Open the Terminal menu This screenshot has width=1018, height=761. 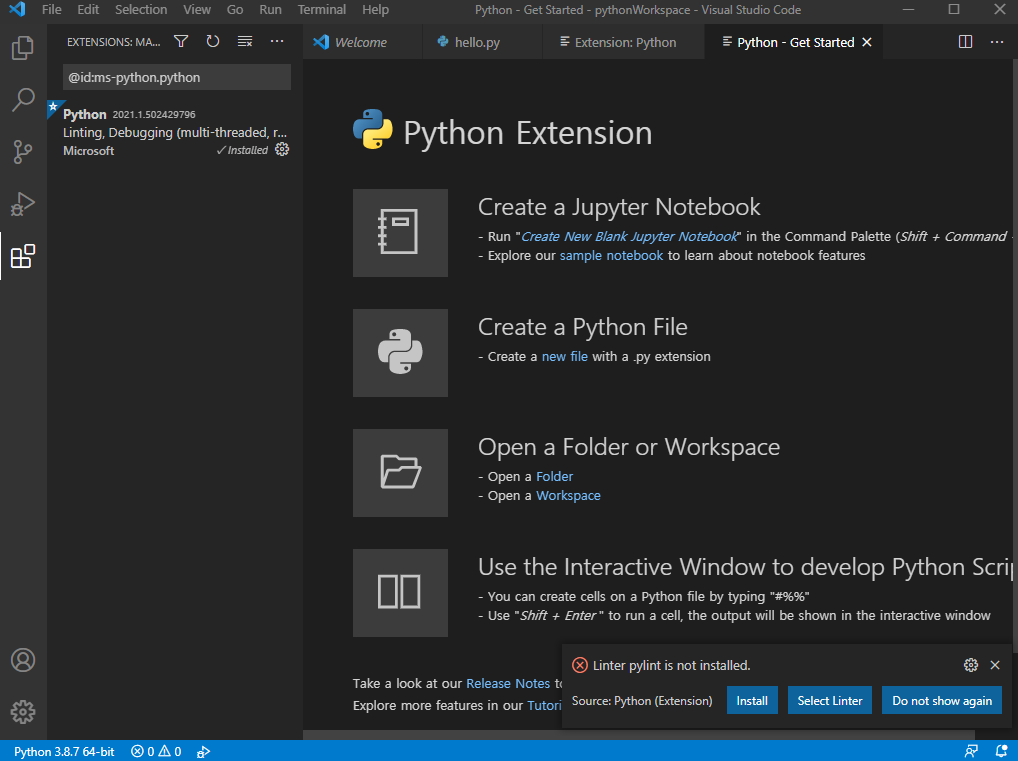click(321, 10)
